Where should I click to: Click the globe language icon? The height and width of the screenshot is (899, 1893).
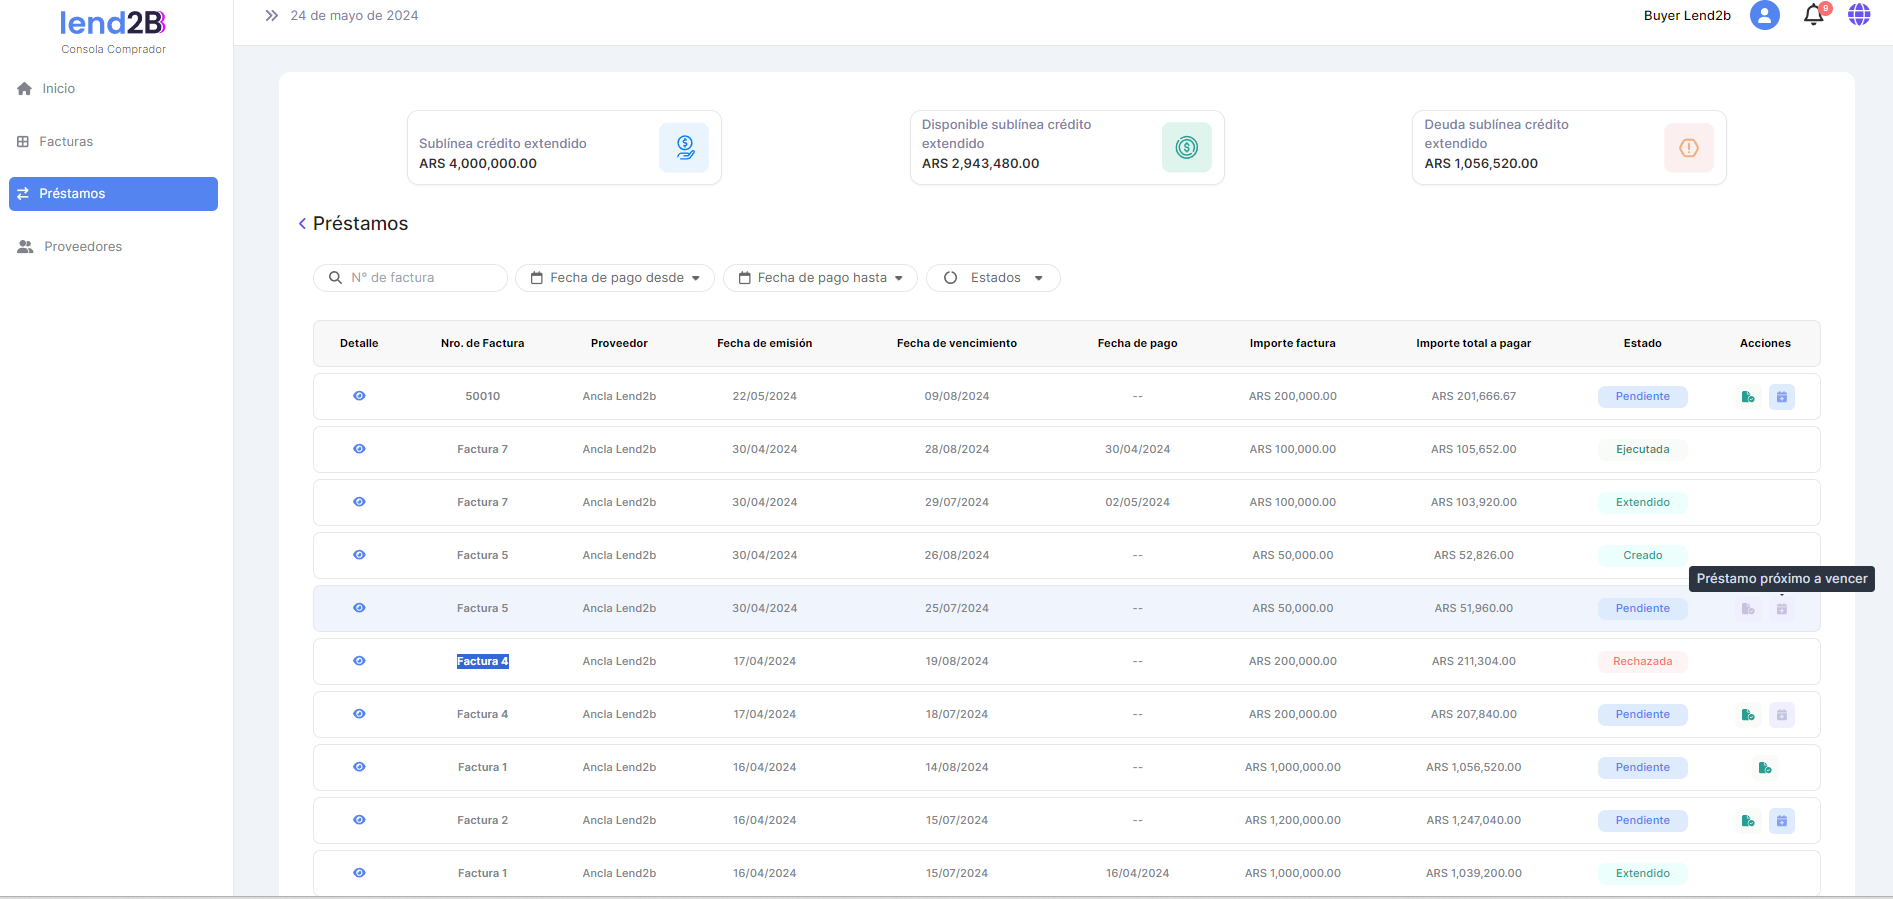click(x=1858, y=15)
